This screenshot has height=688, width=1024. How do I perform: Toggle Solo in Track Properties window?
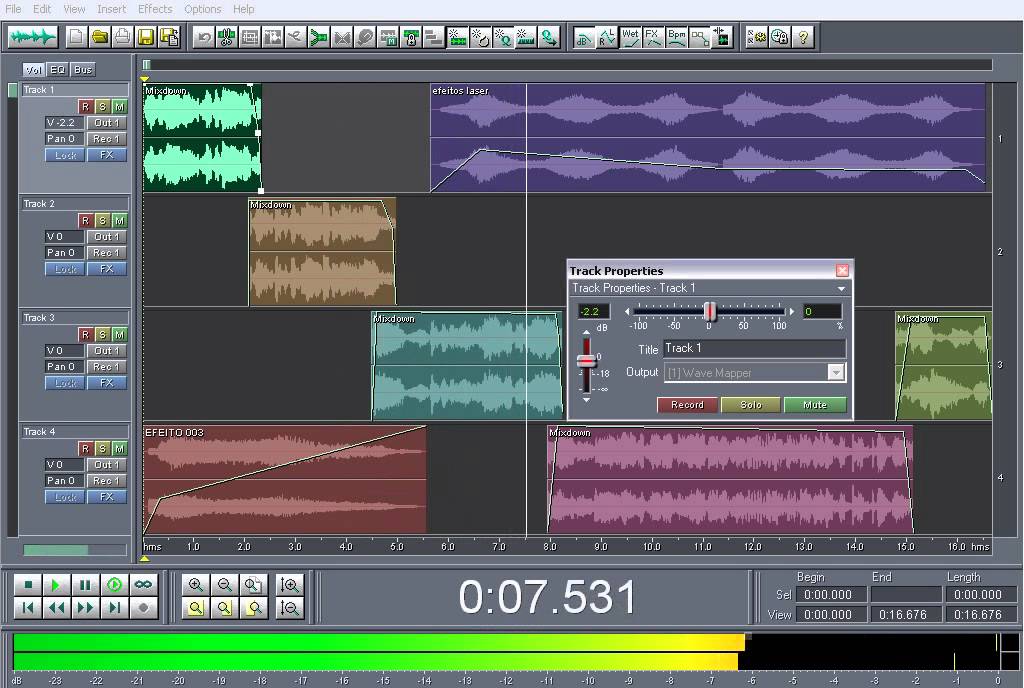[x=751, y=405]
